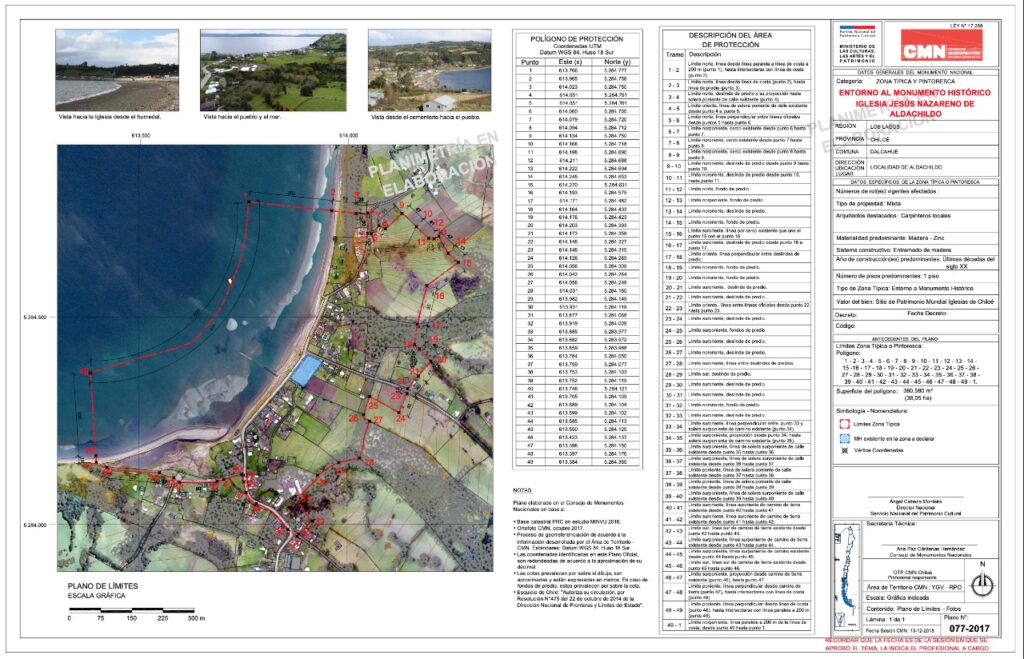Click 'Materialidad predominante: Madera - Zinc'
Screen dimensions: 1024x659
click(889, 238)
